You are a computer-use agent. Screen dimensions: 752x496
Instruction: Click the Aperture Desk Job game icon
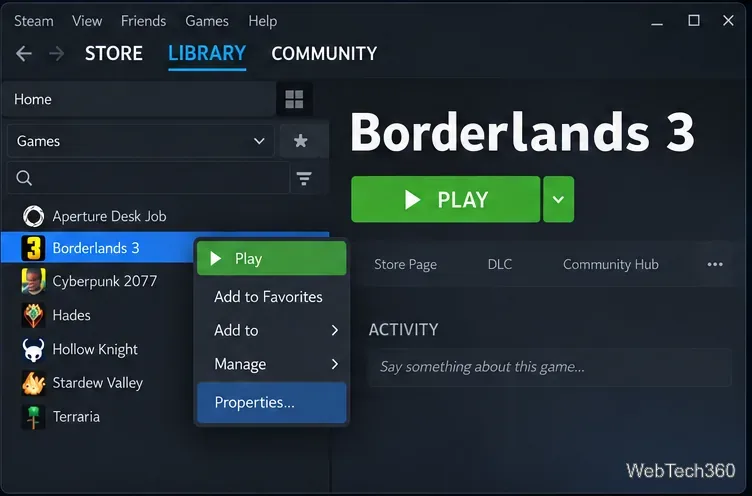34,216
